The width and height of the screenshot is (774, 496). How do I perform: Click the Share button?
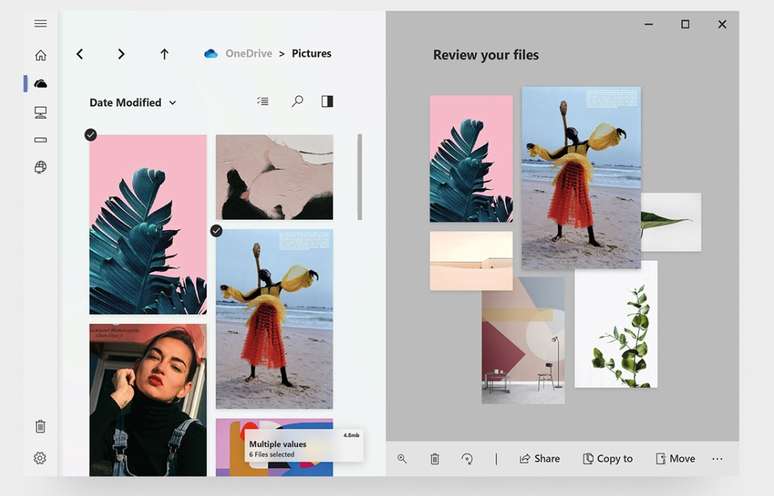tap(540, 458)
